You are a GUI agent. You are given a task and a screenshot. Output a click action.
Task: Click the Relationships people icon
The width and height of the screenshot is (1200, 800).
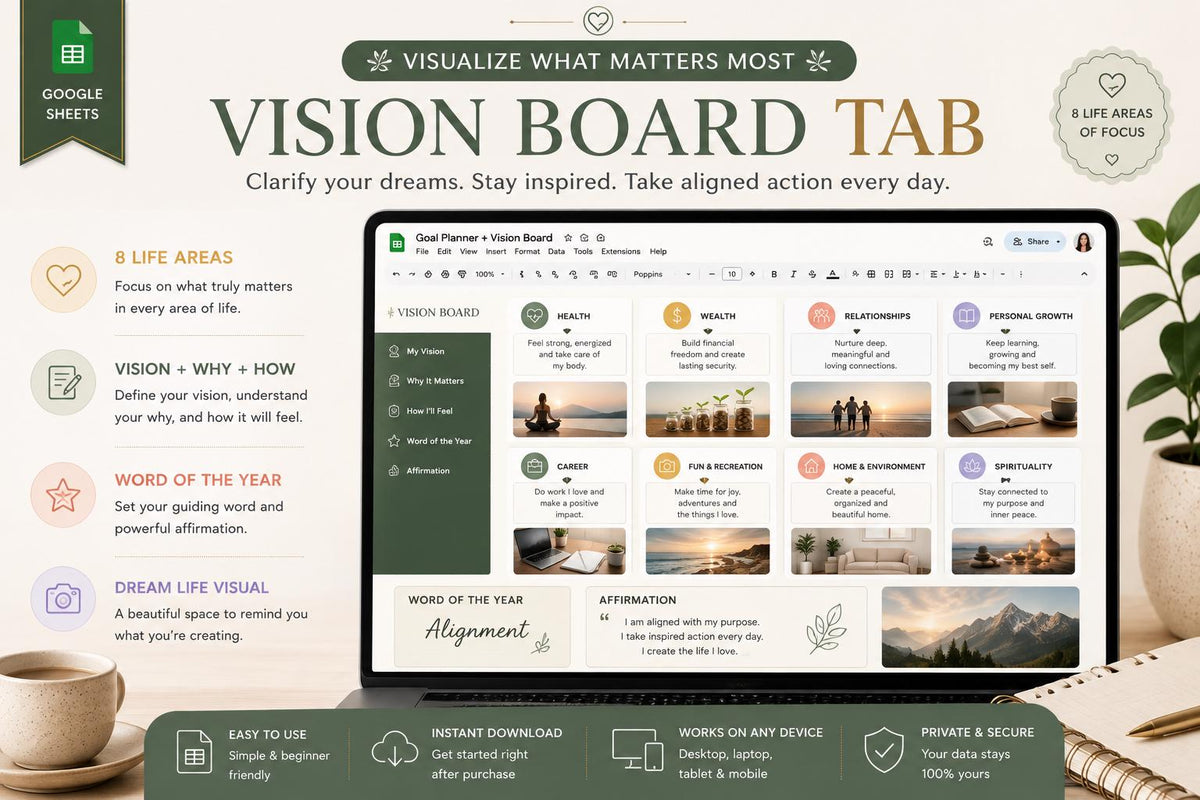coord(822,316)
